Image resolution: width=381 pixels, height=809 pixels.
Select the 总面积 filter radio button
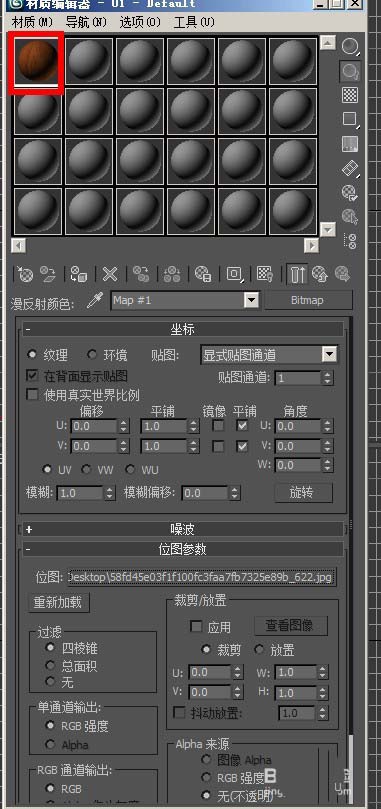coord(50,665)
